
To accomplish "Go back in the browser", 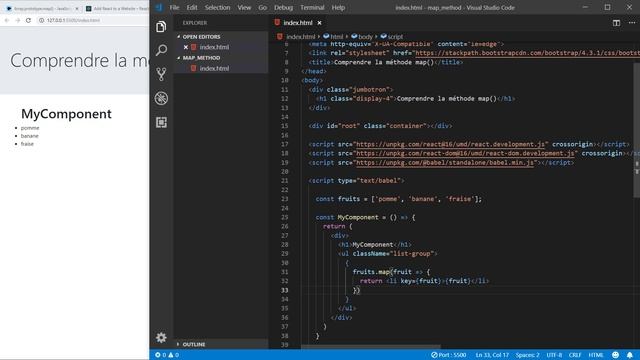I will (x=7, y=20).
